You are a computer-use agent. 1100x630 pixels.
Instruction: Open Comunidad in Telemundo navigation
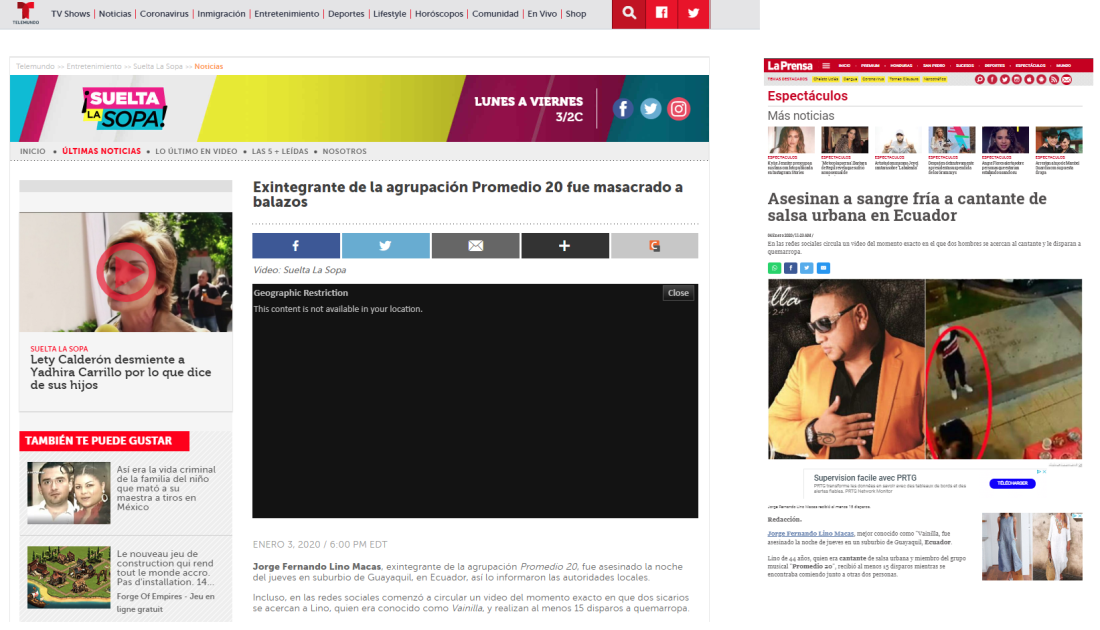pyautogui.click(x=495, y=14)
